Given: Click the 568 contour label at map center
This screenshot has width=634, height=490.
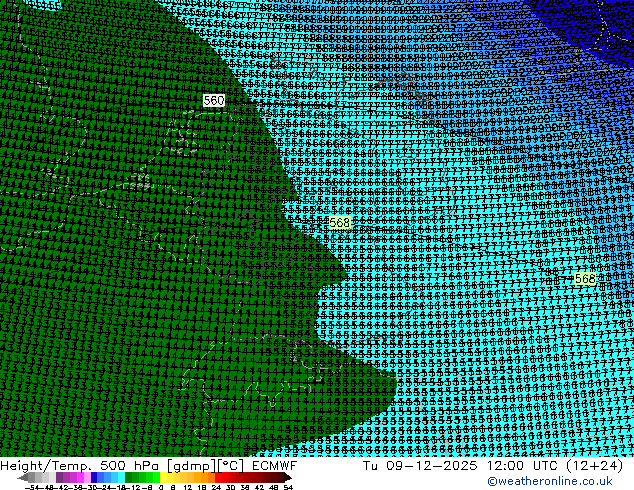Looking at the screenshot, I should pyautogui.click(x=340, y=223).
